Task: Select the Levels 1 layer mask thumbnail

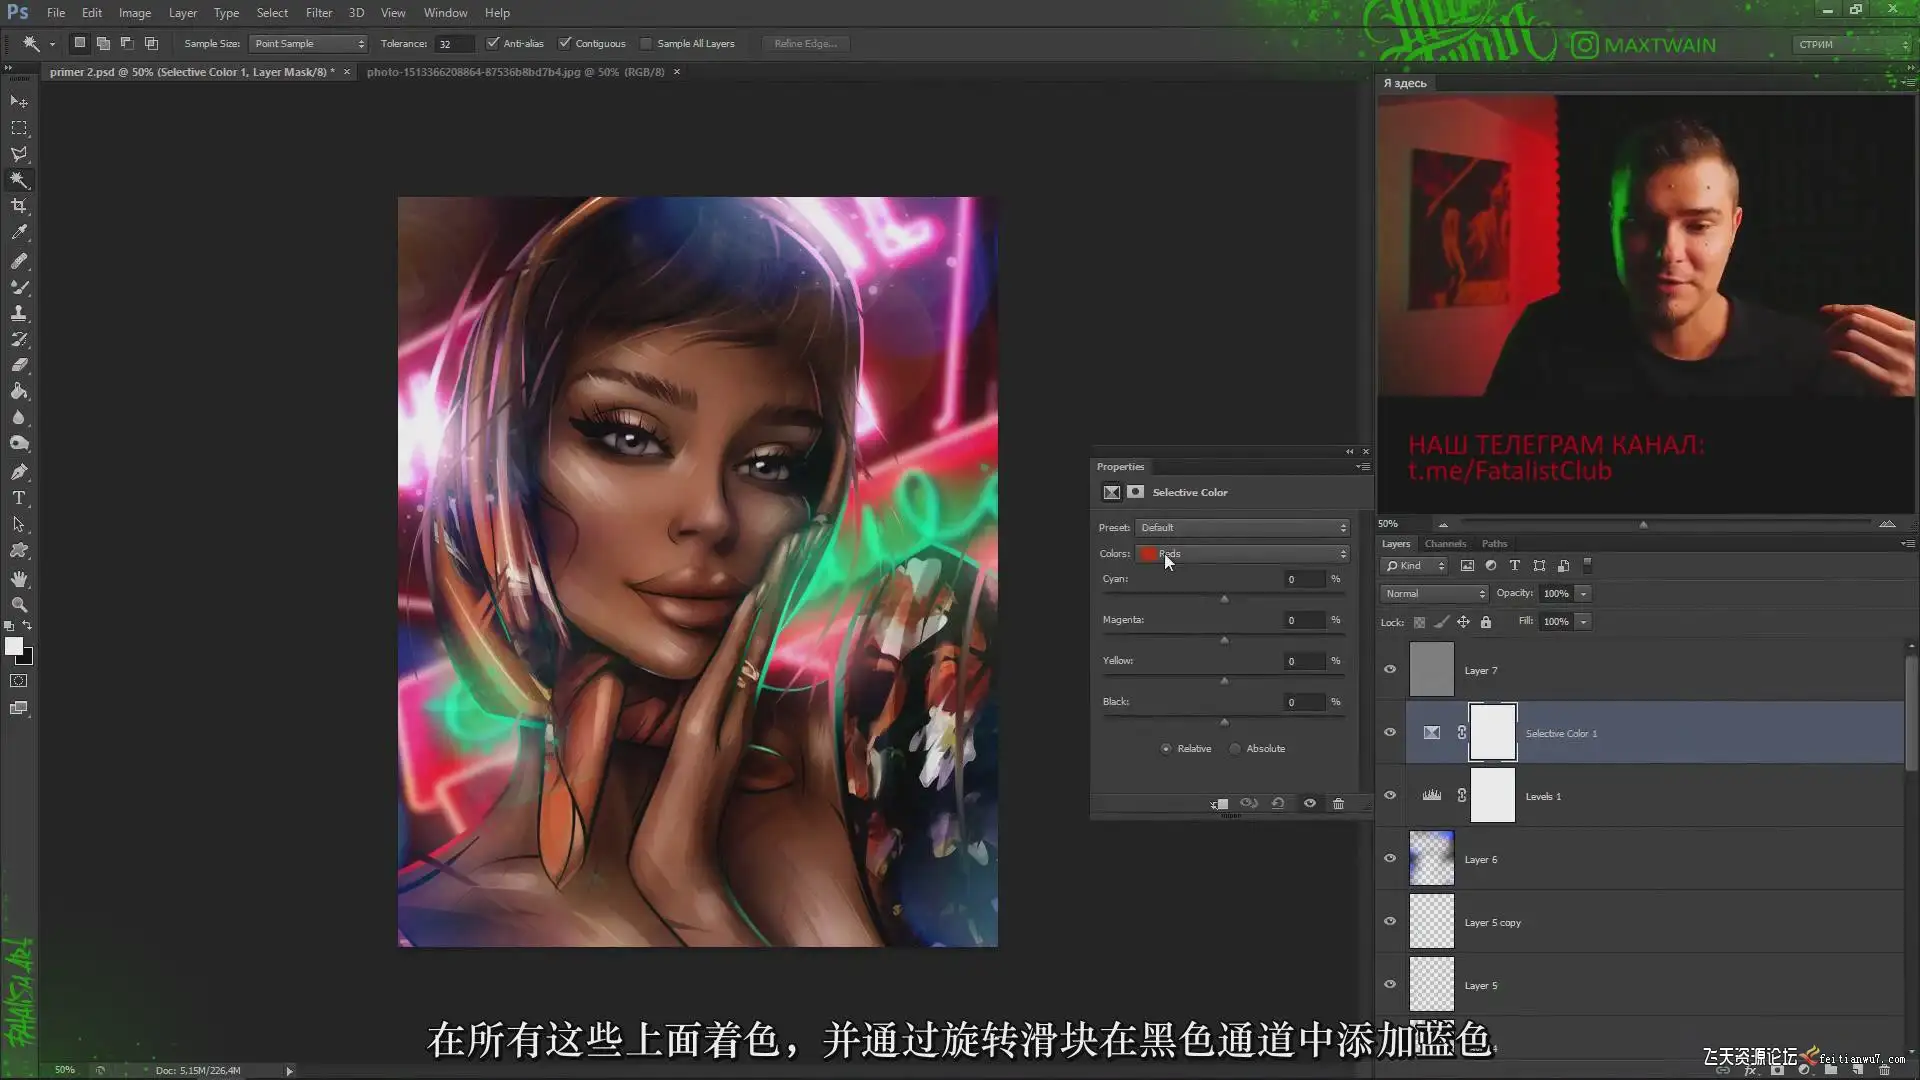Action: [1492, 796]
